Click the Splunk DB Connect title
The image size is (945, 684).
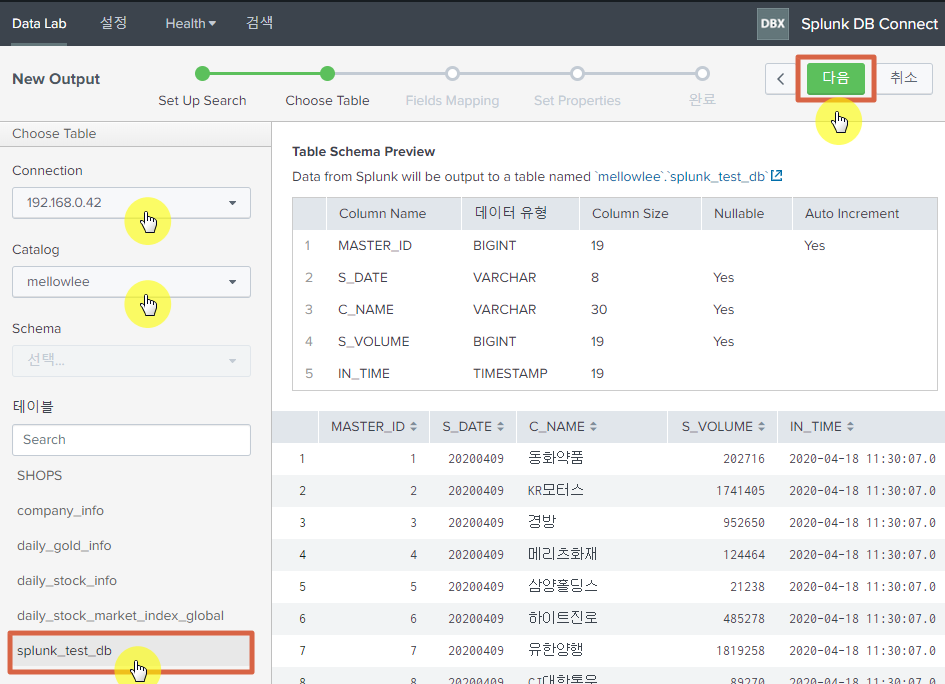coord(869,24)
